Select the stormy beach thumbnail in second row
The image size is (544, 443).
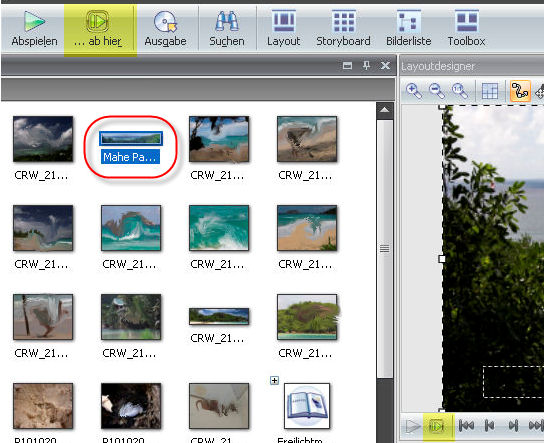coord(43,228)
